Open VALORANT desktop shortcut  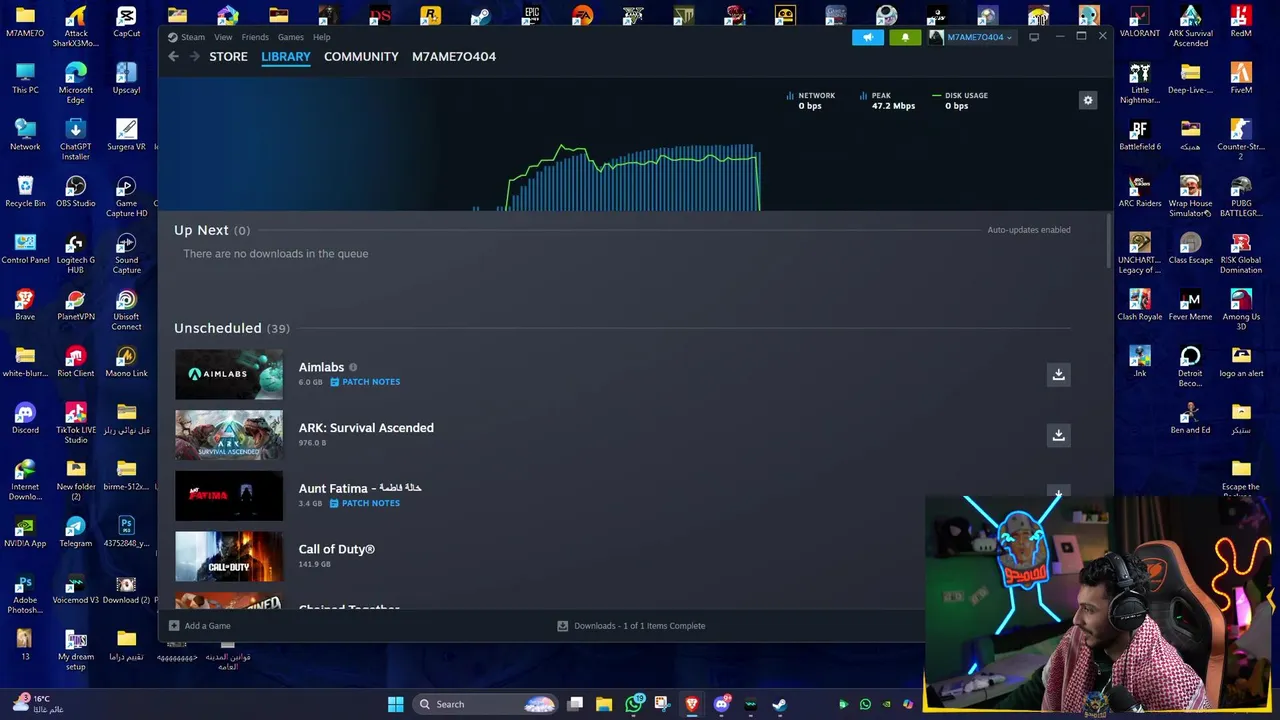click(x=1140, y=21)
